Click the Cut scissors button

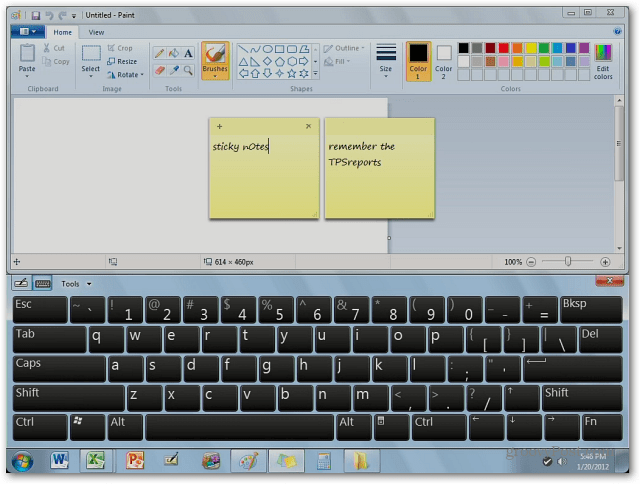54,48
